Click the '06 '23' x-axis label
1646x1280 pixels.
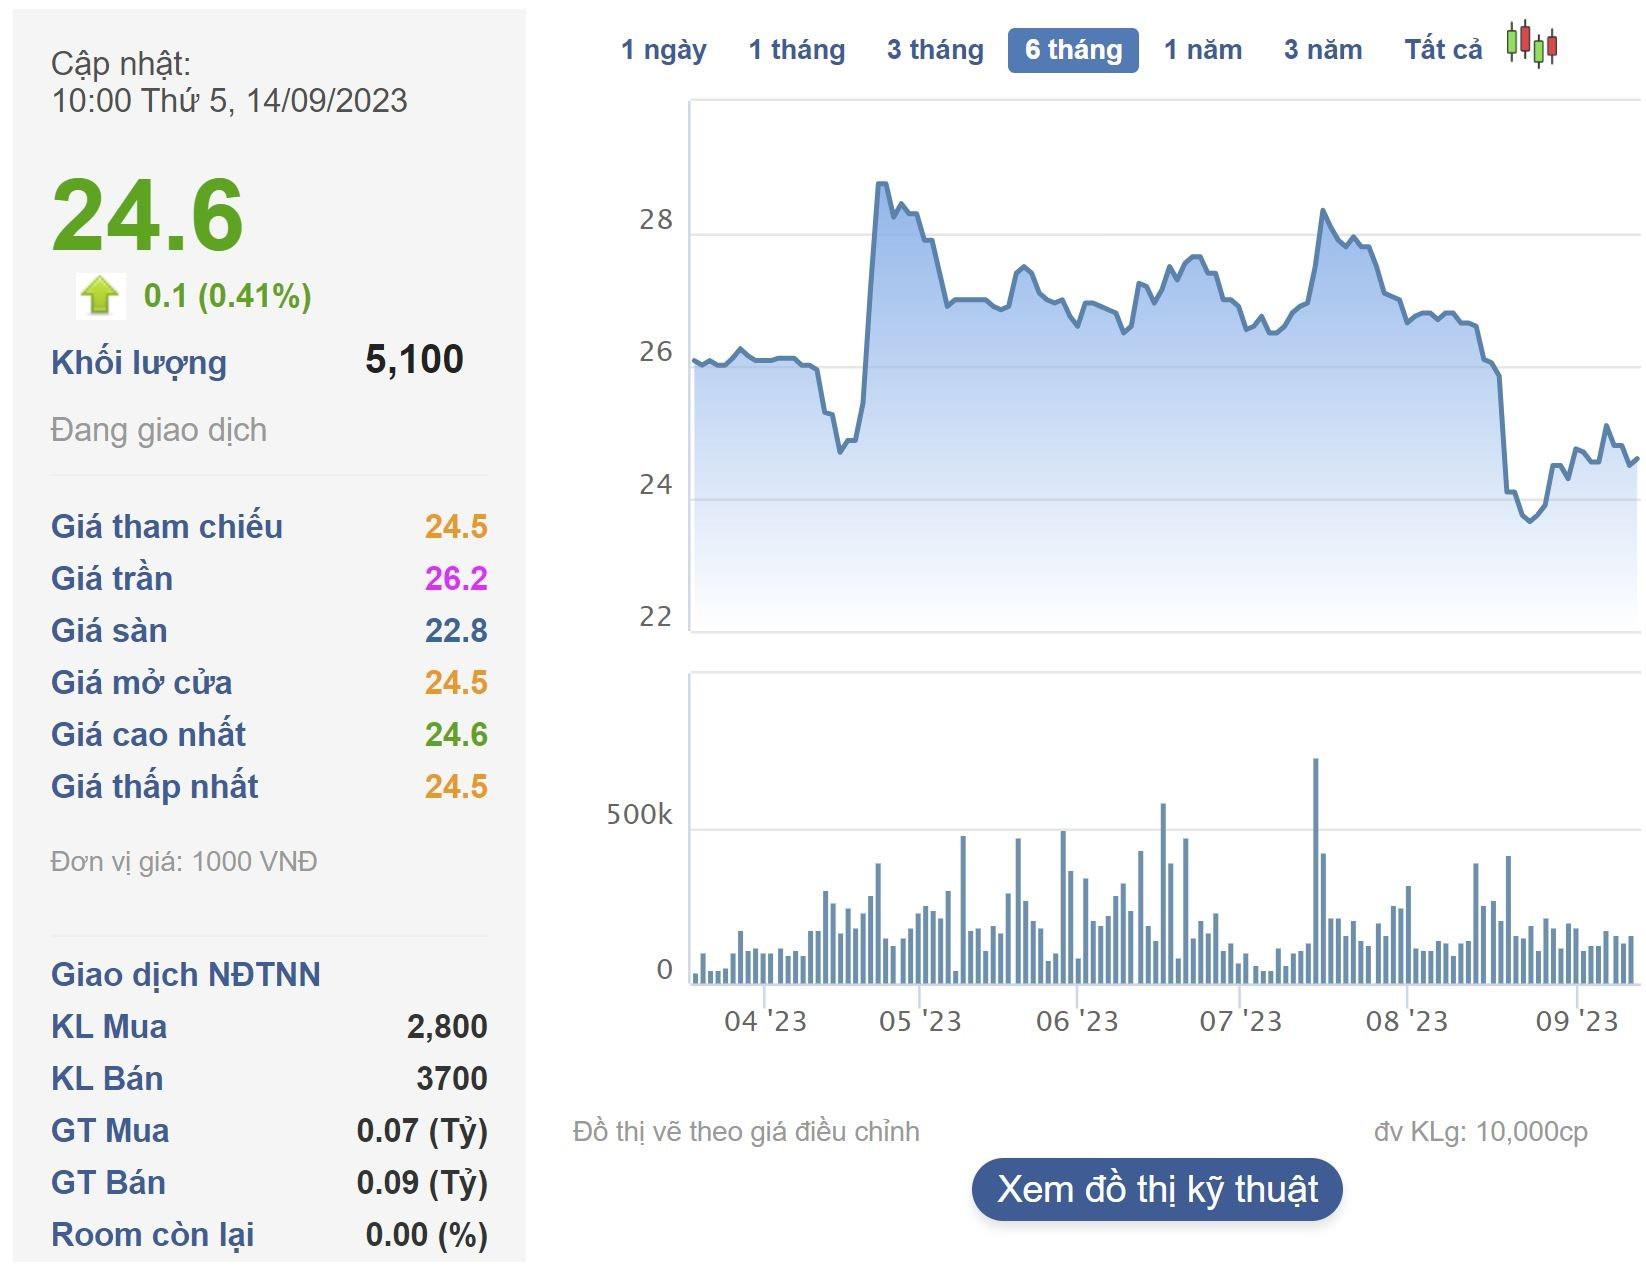(1077, 1021)
